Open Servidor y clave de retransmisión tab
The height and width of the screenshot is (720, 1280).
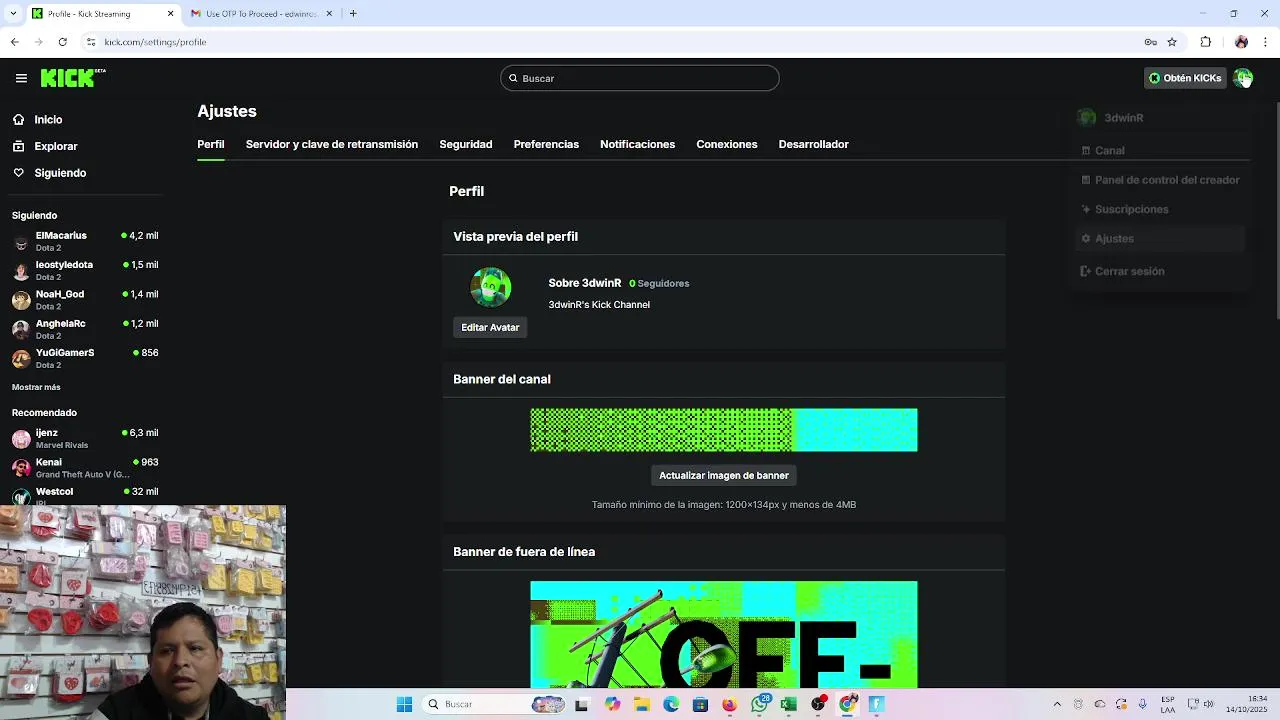click(x=332, y=144)
